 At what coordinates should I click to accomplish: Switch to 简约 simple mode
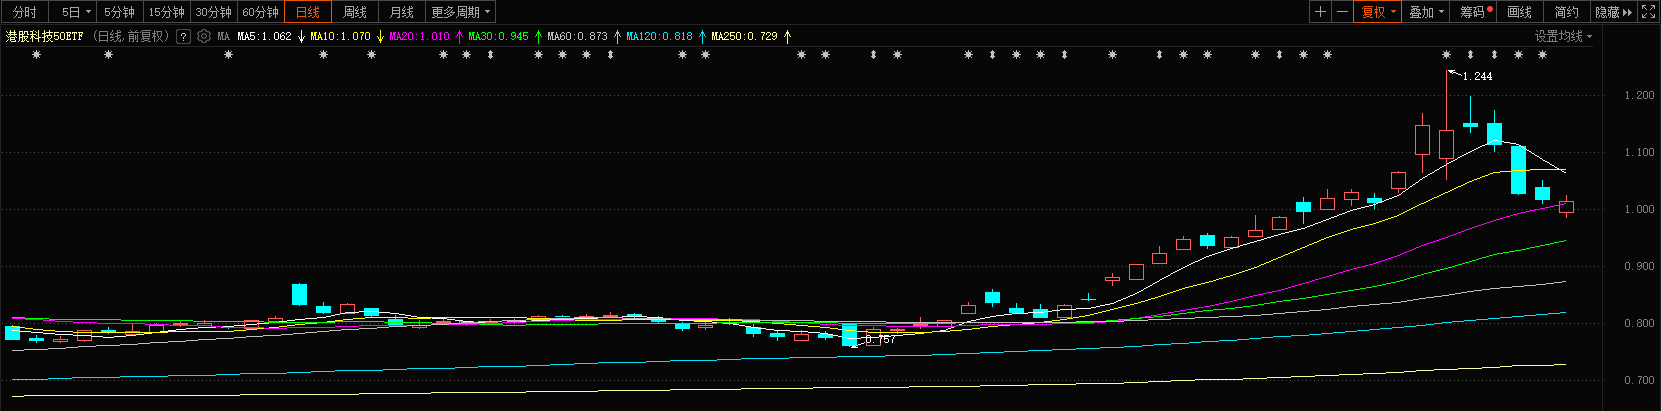[x=1567, y=12]
